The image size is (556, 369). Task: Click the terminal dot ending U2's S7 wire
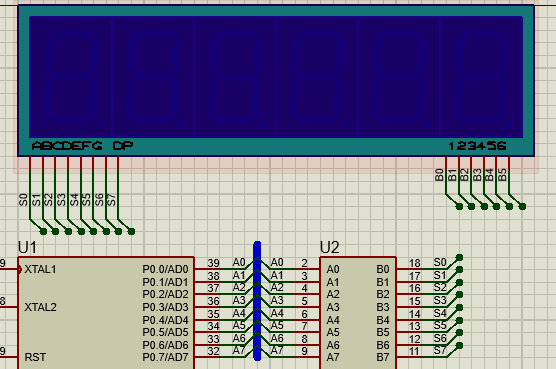[459, 345]
